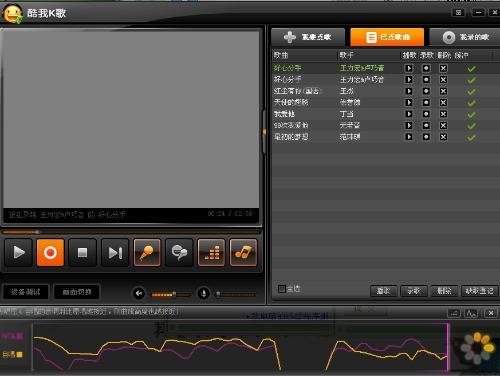The height and width of the screenshot is (376, 500).
Task: Click the pitch graph minimize icon
Action: (454, 313)
